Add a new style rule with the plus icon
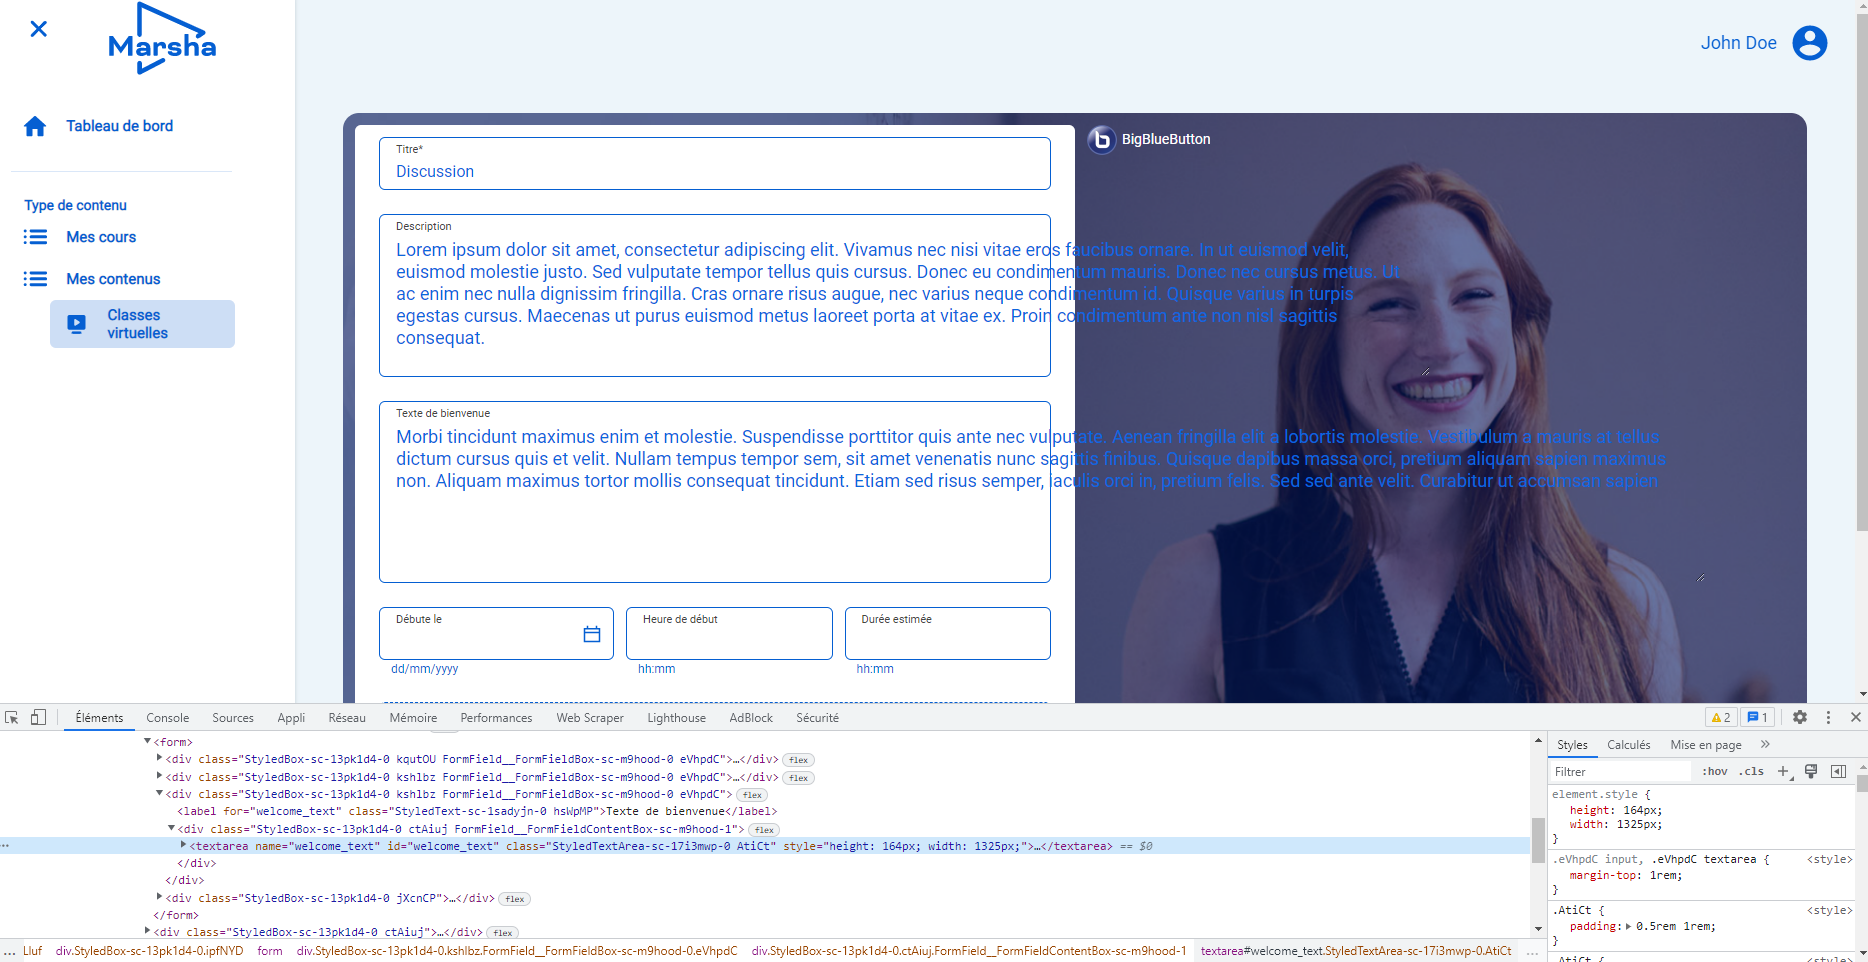Viewport: 1868px width, 962px height. point(1783,771)
